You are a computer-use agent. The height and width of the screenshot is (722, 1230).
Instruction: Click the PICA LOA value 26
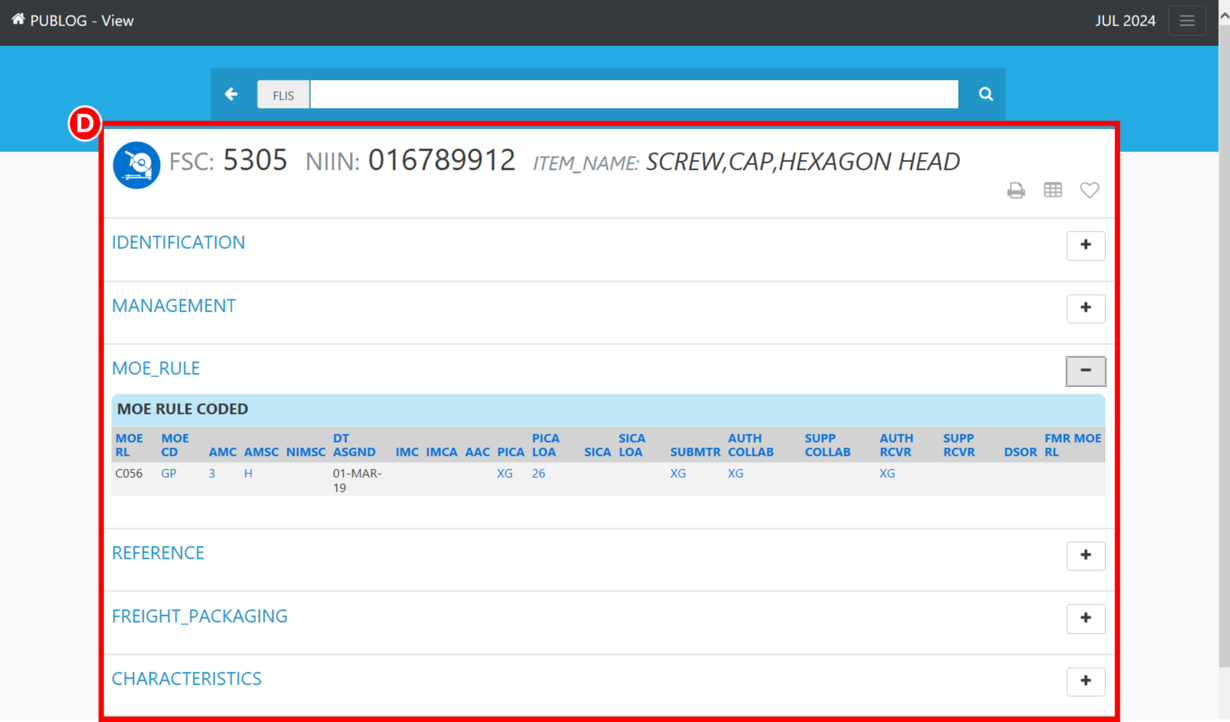click(x=539, y=474)
